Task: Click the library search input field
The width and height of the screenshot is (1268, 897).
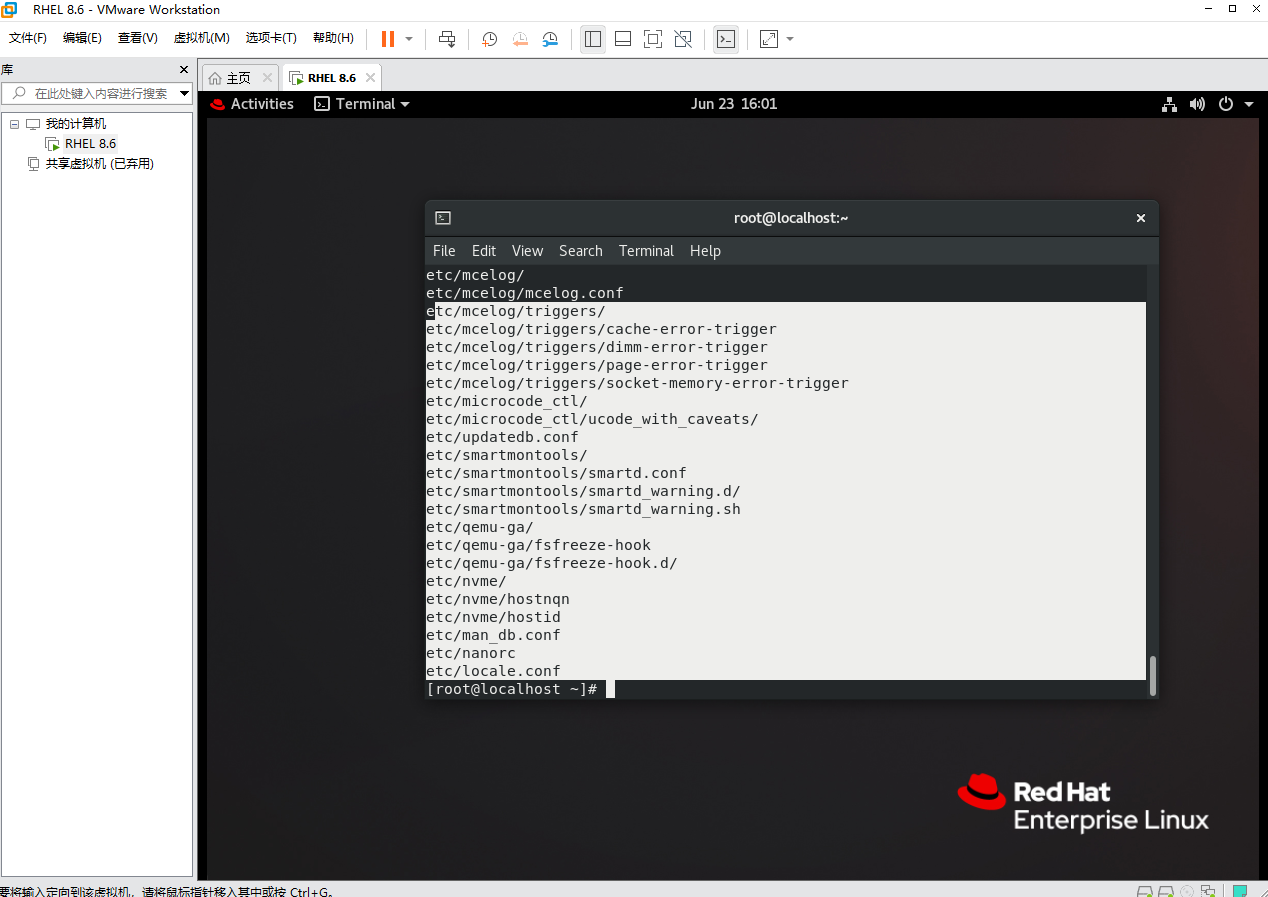Action: click(x=99, y=93)
